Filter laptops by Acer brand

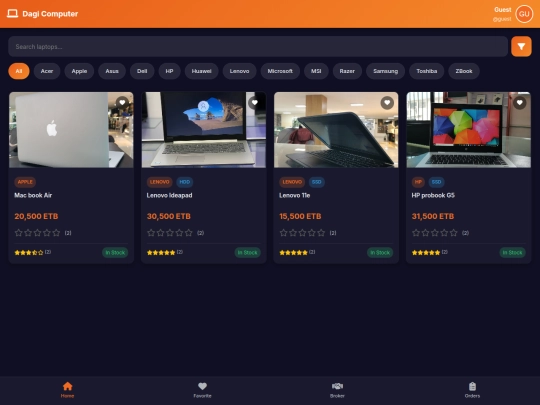point(47,71)
